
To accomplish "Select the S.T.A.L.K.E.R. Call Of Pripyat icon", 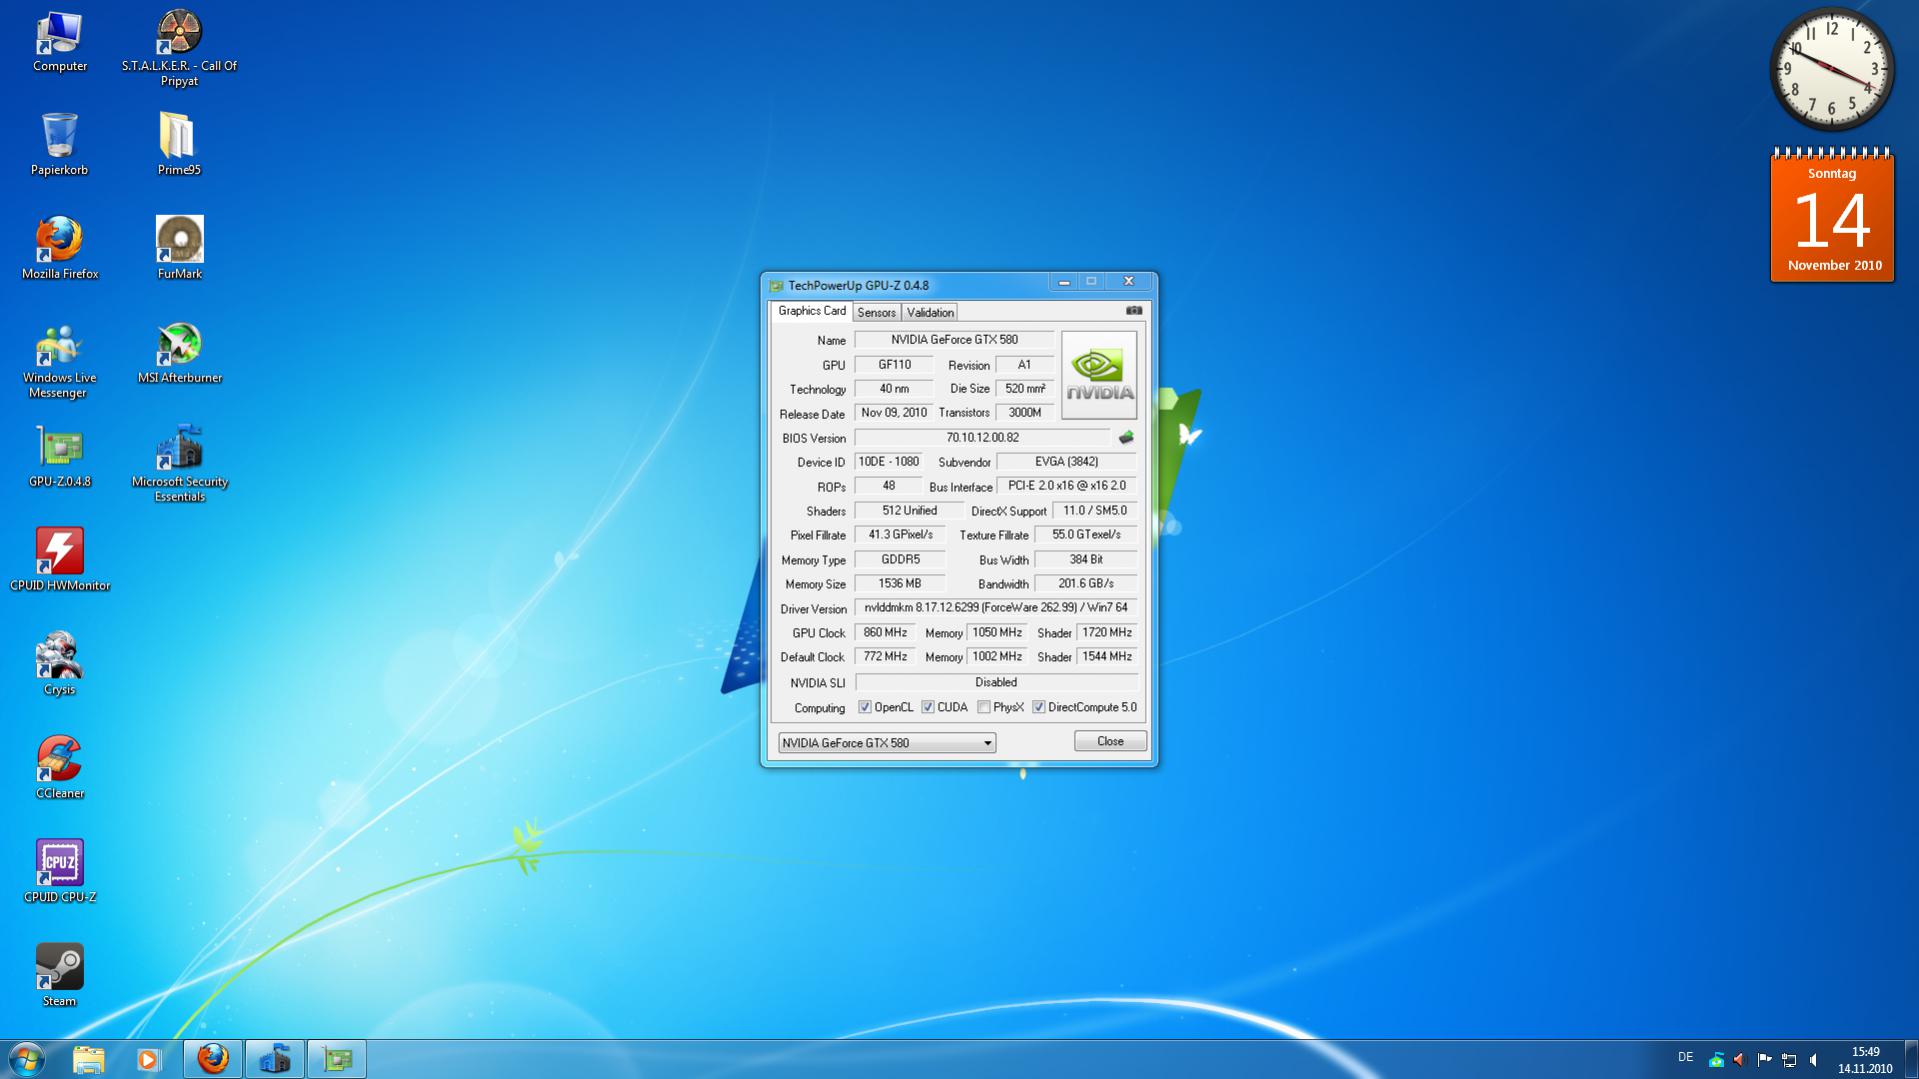I will 179,48.
